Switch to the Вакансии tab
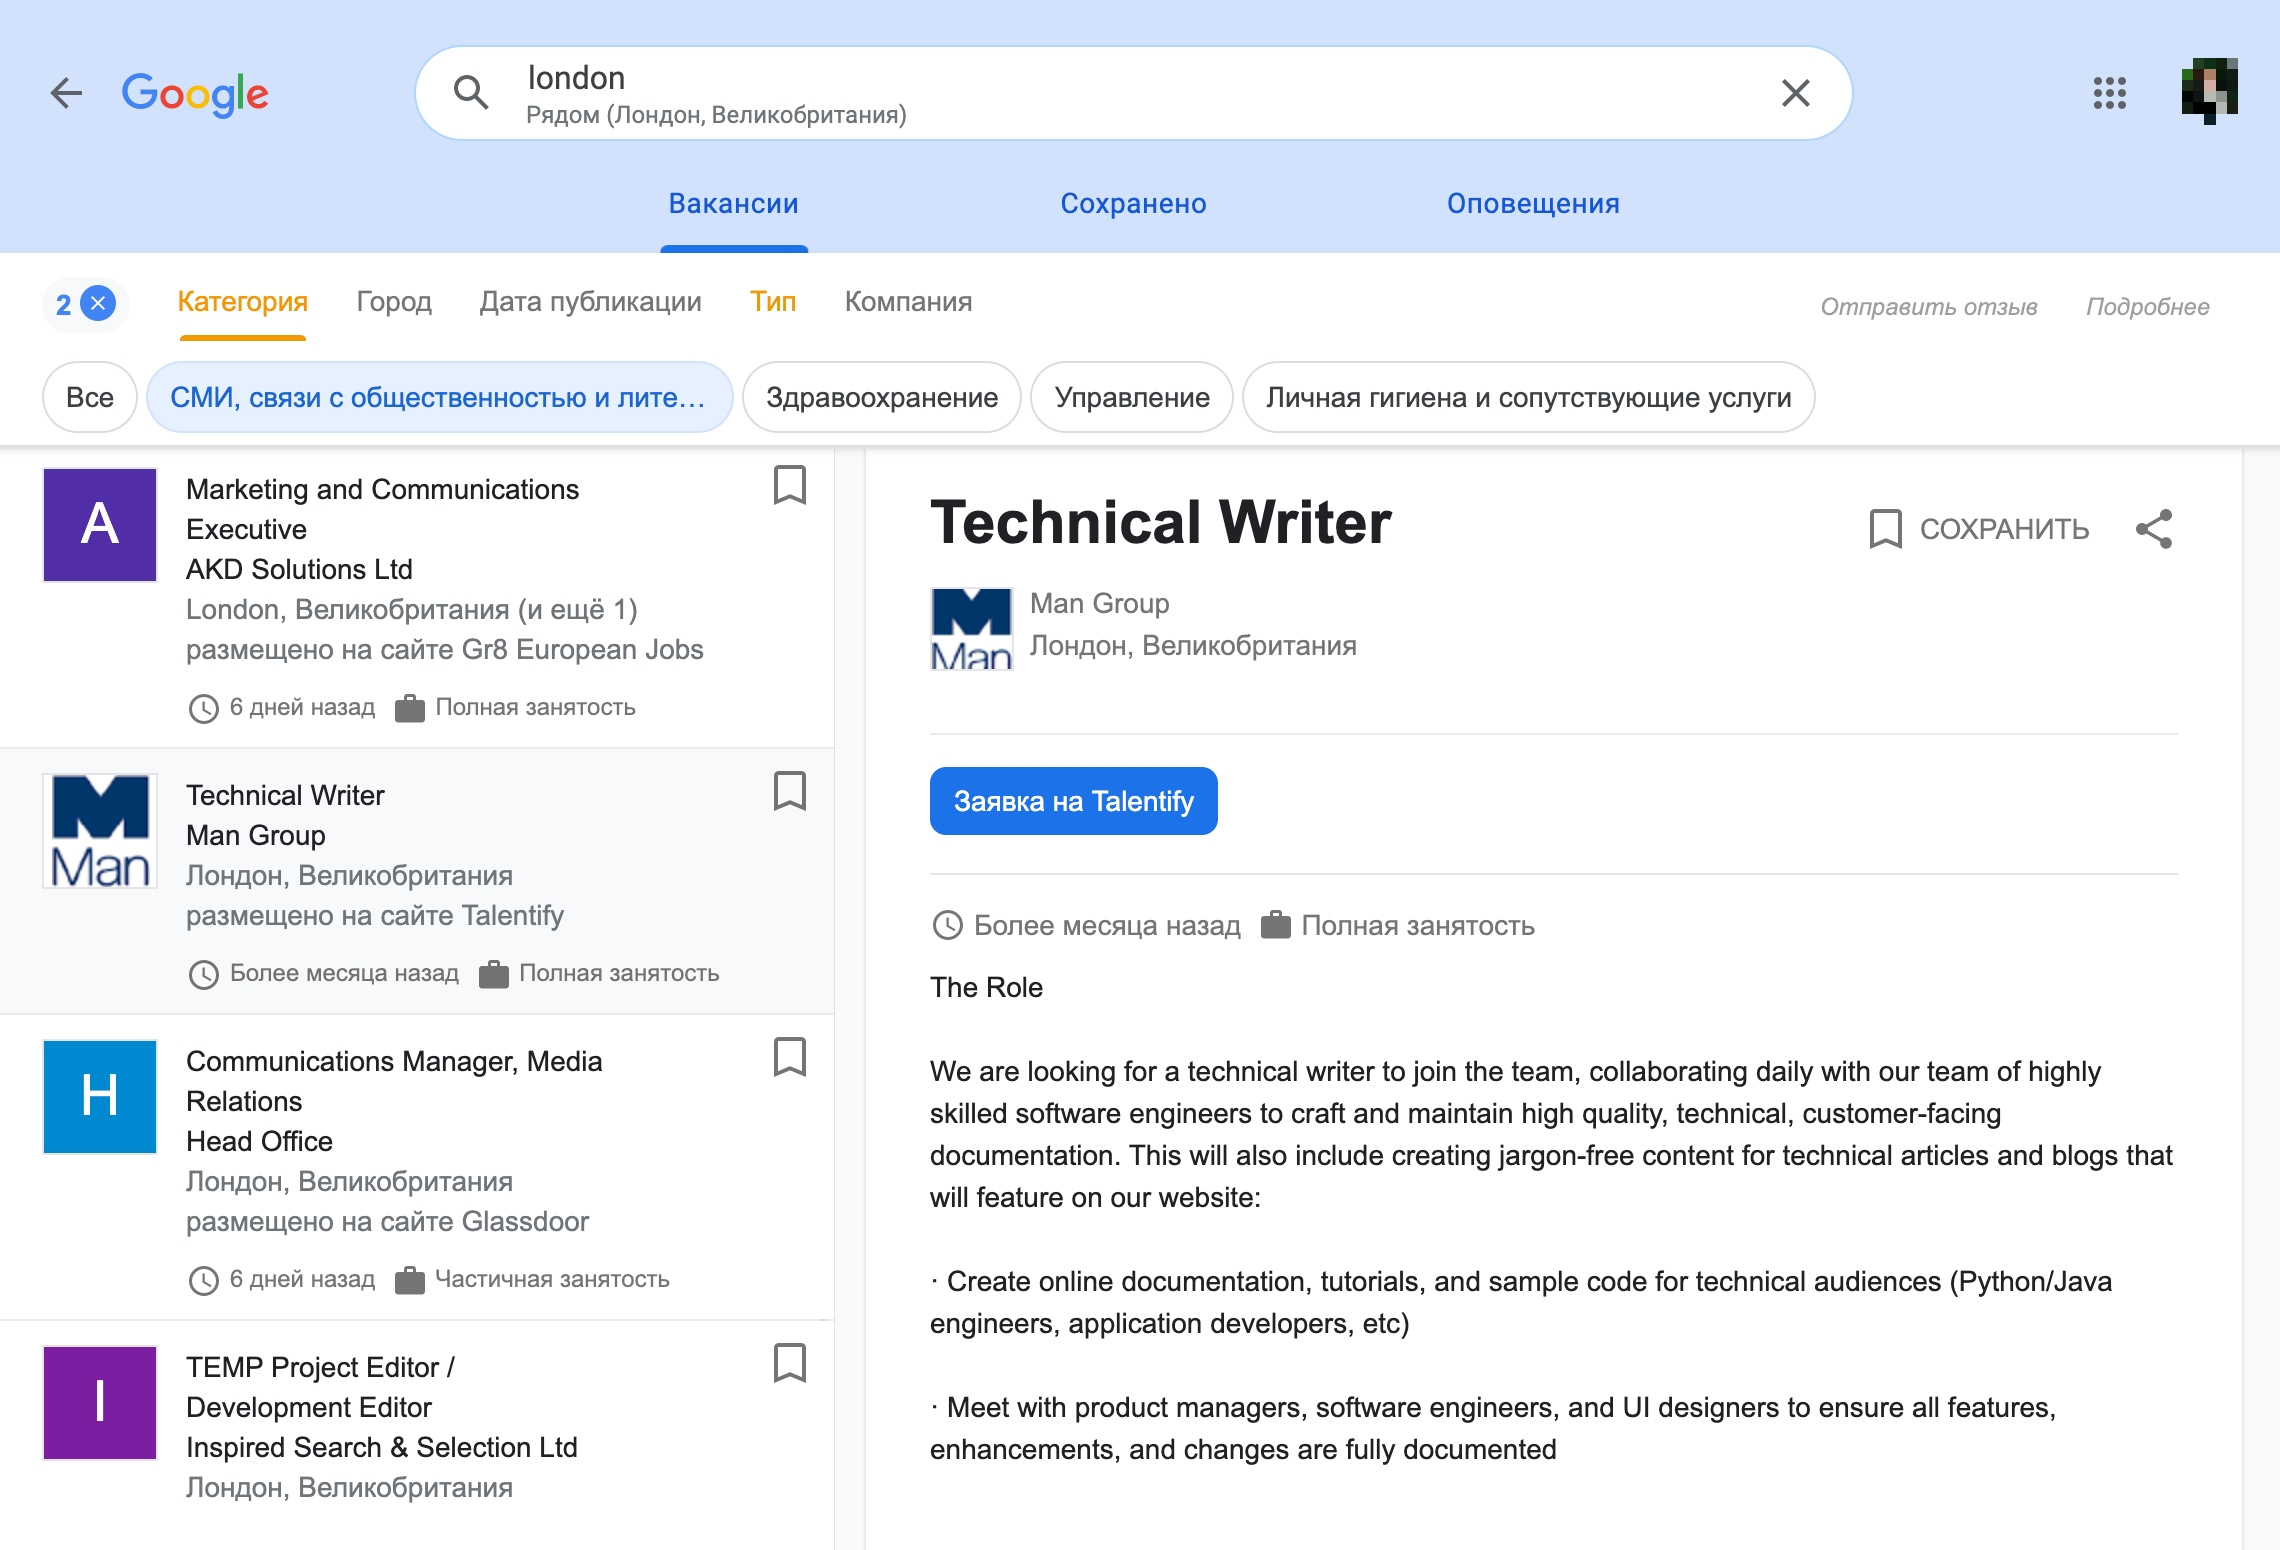The image size is (2280, 1550). click(733, 204)
